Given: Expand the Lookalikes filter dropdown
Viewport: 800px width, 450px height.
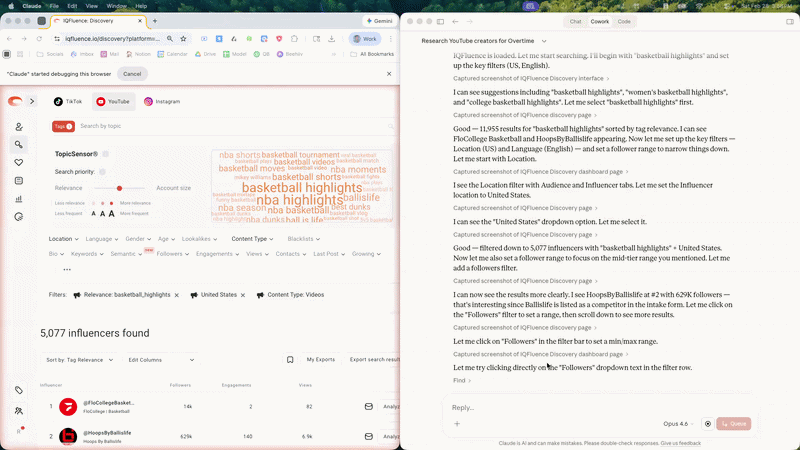Looking at the screenshot, I should [x=199, y=239].
